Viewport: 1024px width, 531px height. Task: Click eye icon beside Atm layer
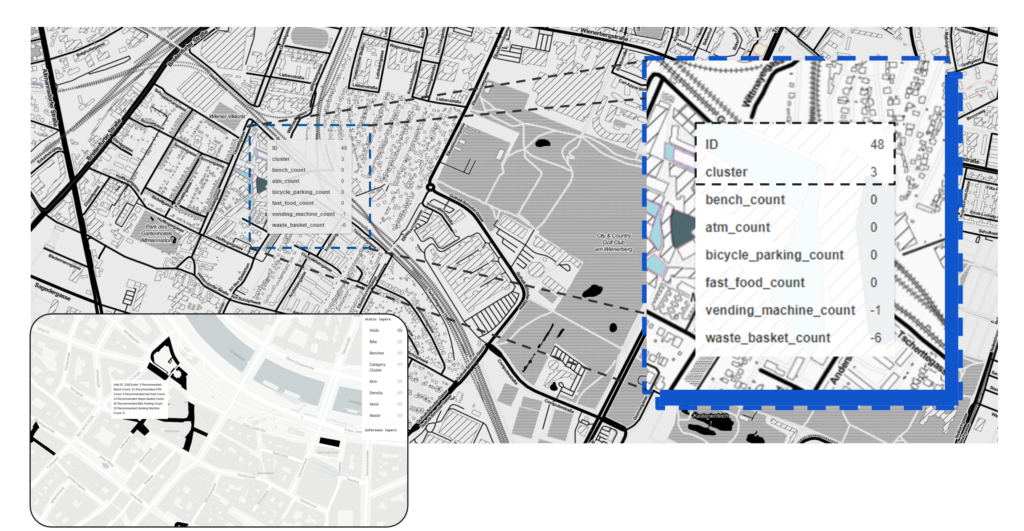pyautogui.click(x=399, y=381)
